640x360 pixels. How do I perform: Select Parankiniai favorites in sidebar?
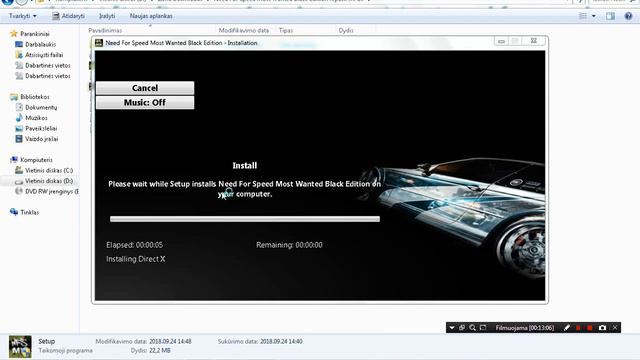click(35, 34)
